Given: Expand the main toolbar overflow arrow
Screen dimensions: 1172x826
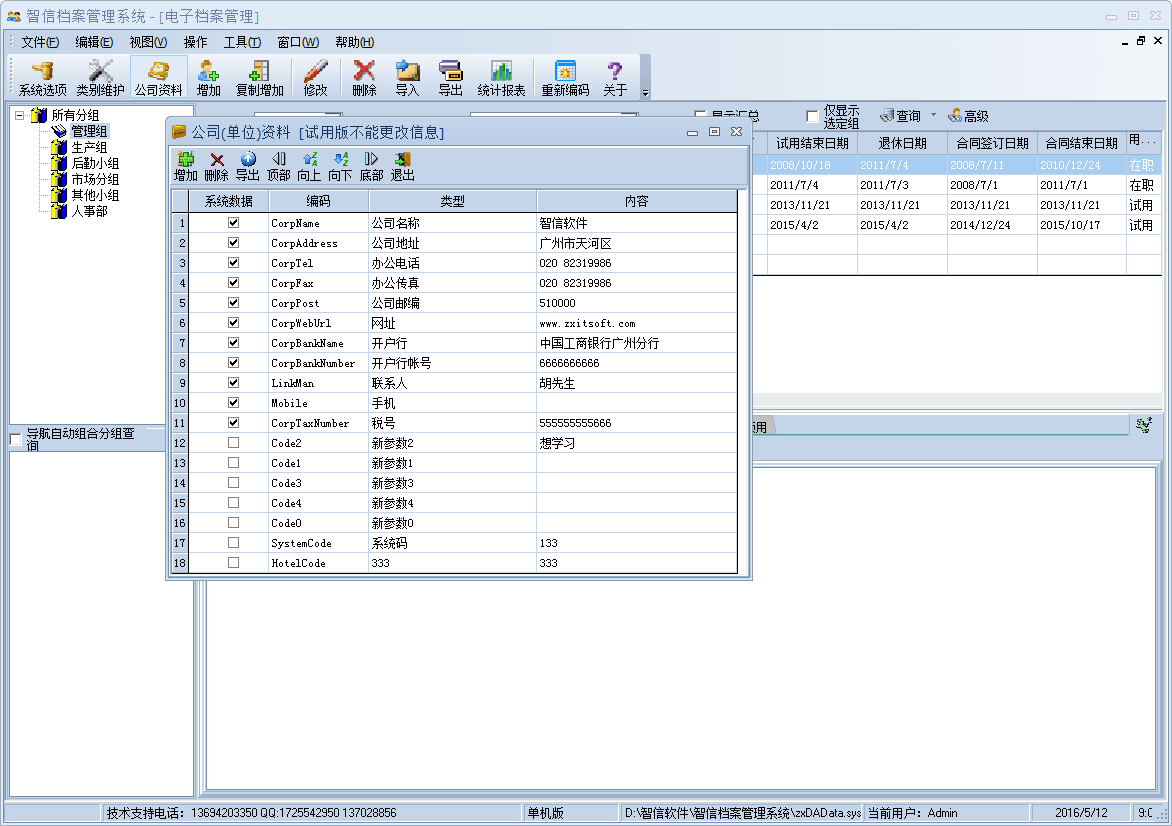Looking at the screenshot, I should point(645,93).
